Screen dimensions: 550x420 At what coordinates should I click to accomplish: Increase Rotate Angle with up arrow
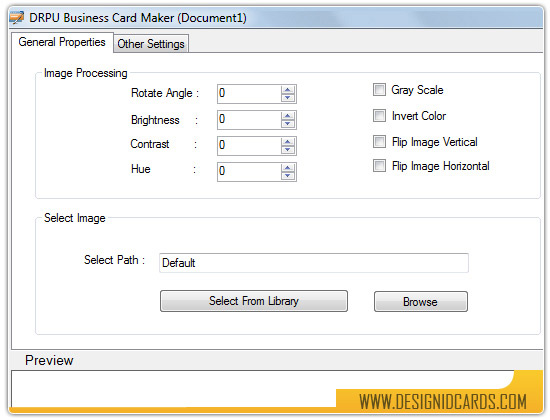pos(287,90)
